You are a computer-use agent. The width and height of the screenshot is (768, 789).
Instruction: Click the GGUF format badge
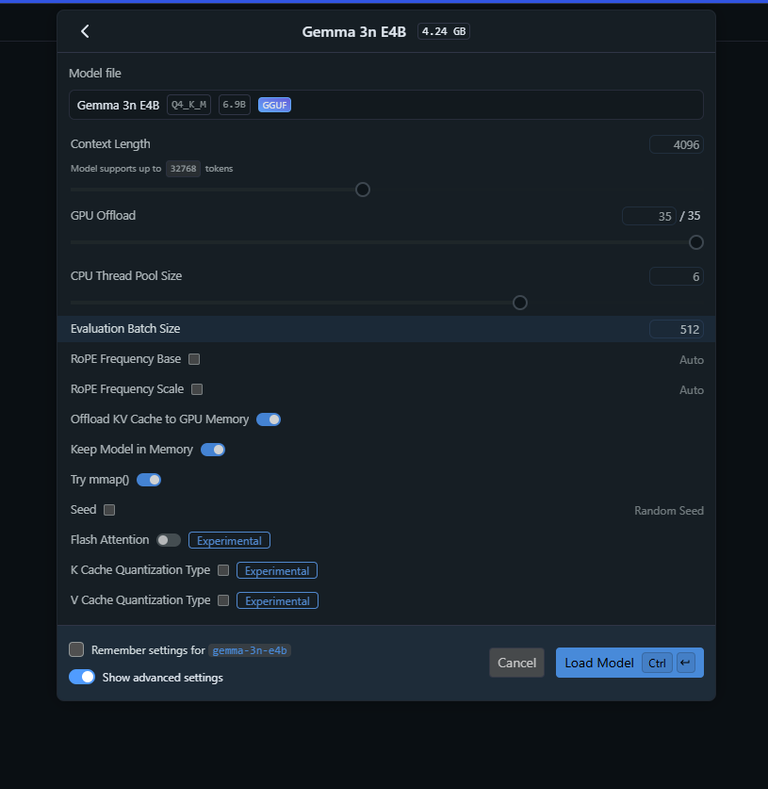point(274,105)
